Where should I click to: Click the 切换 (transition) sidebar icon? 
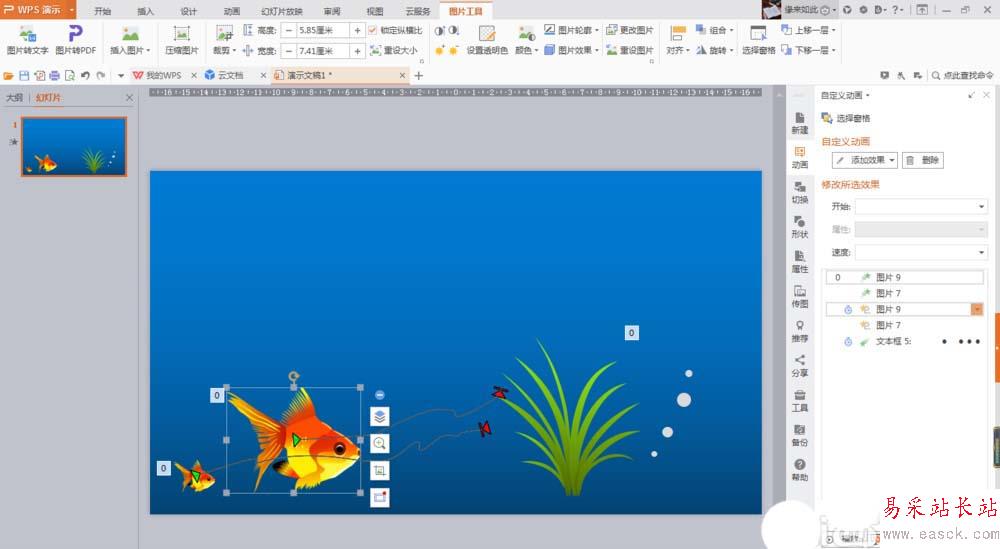pyautogui.click(x=800, y=192)
